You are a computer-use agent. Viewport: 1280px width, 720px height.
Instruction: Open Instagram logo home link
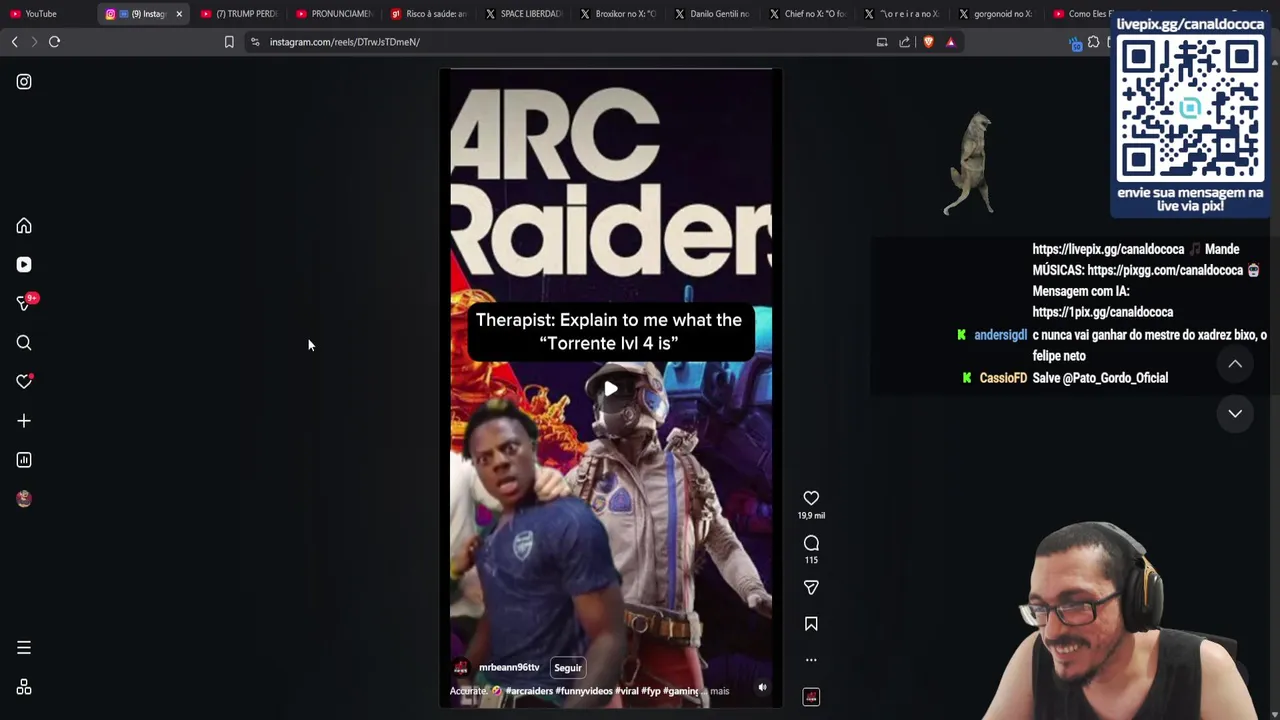coord(24,82)
